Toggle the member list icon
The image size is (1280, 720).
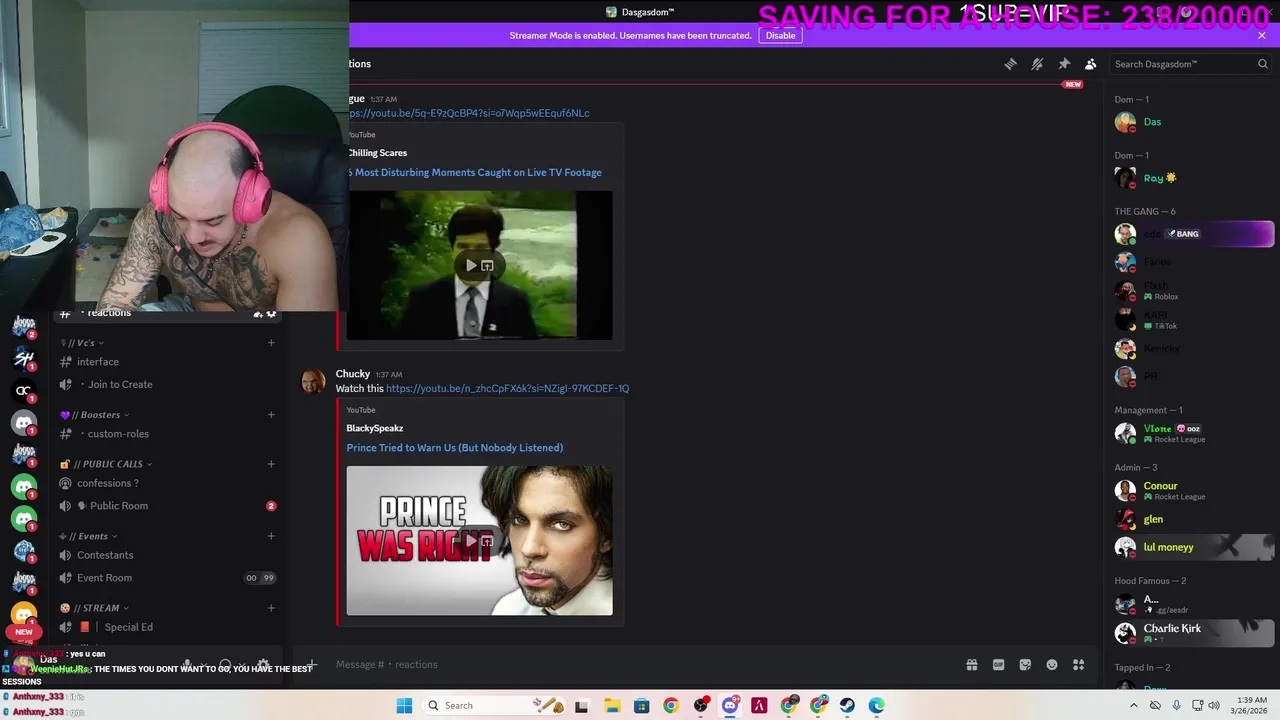tap(1091, 64)
